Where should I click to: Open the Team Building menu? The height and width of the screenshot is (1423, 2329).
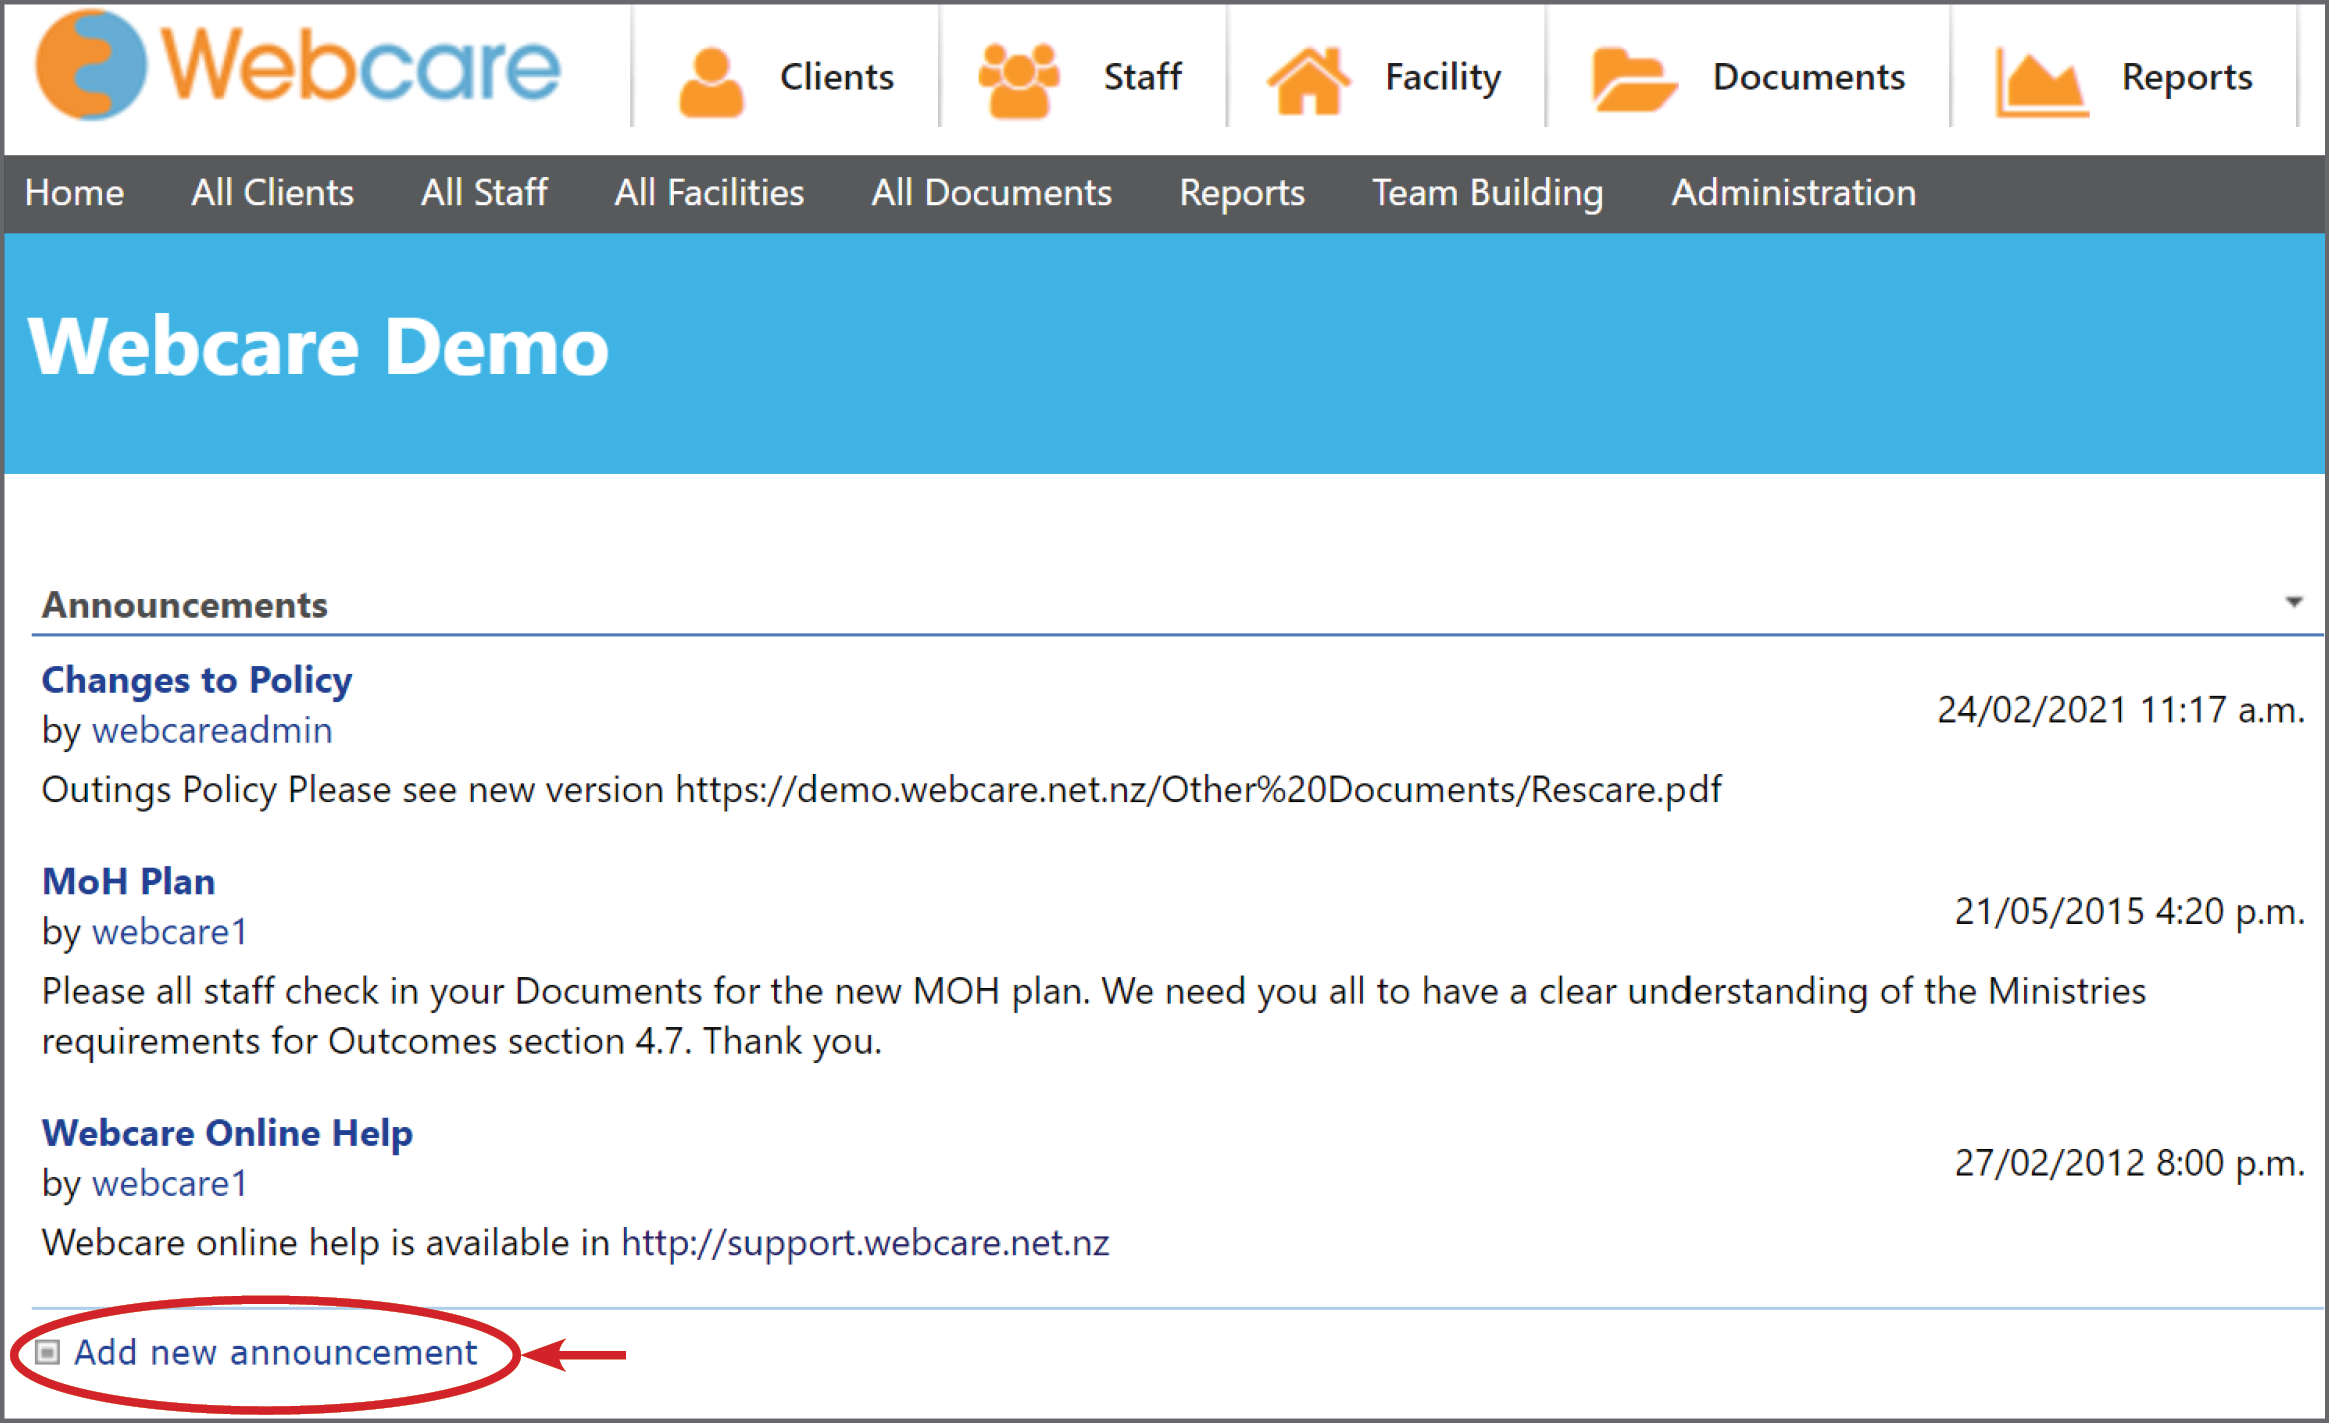click(x=1487, y=193)
